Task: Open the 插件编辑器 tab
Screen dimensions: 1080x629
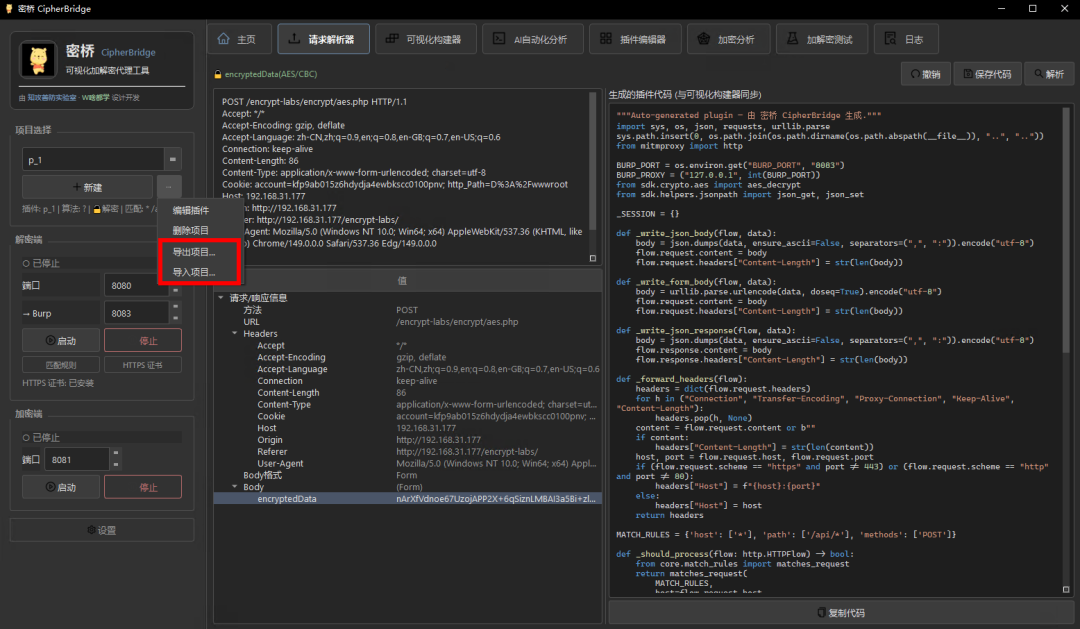Action: (634, 39)
